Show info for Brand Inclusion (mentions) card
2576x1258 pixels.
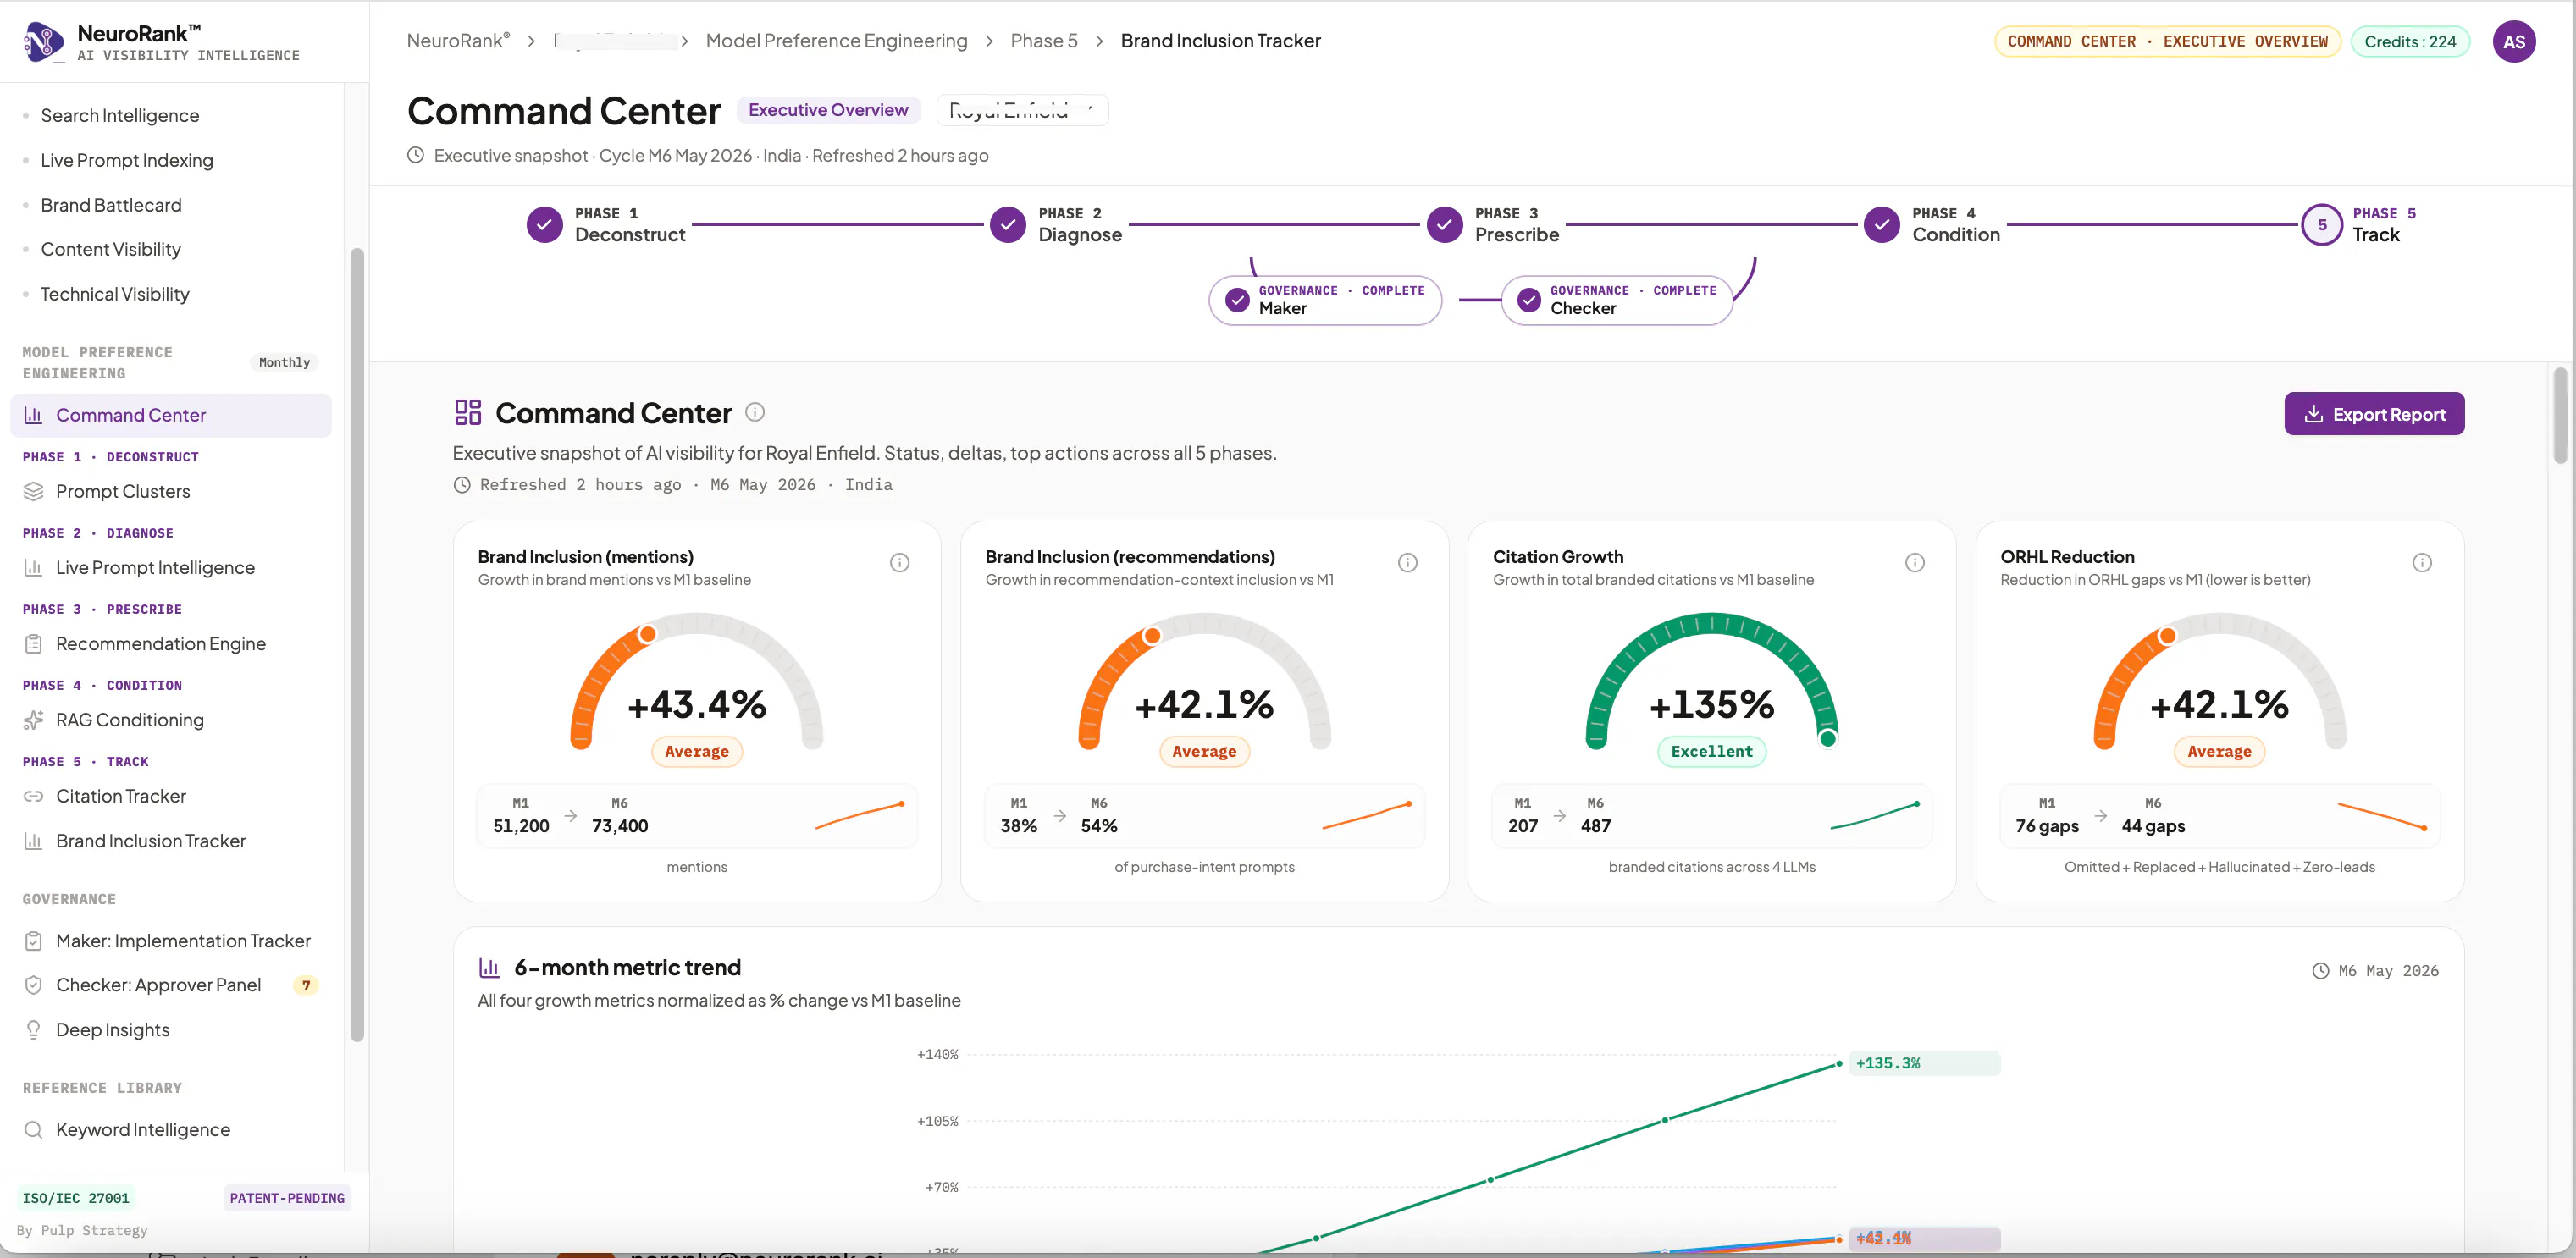[x=900, y=563]
